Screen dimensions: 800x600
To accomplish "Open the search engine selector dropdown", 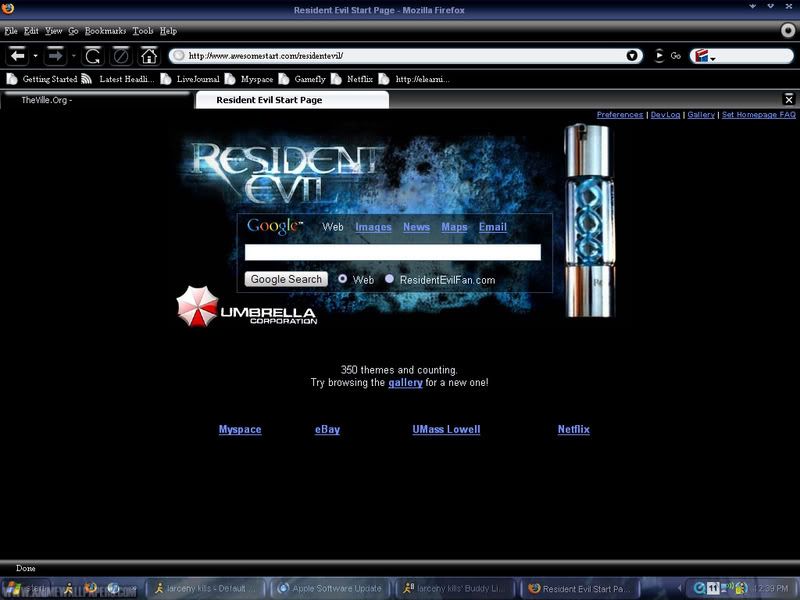I will coord(705,56).
